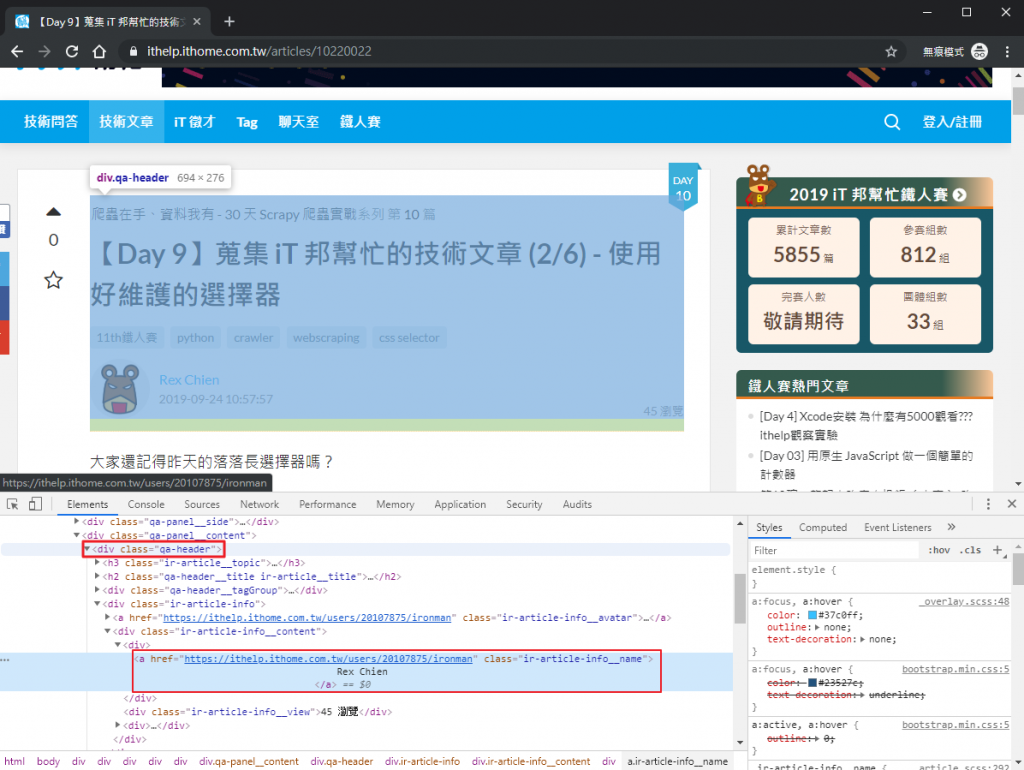This screenshot has height=770, width=1024.
Task: Select a.ir-article-info__name in the breadcrumb bar
Action: click(x=677, y=762)
